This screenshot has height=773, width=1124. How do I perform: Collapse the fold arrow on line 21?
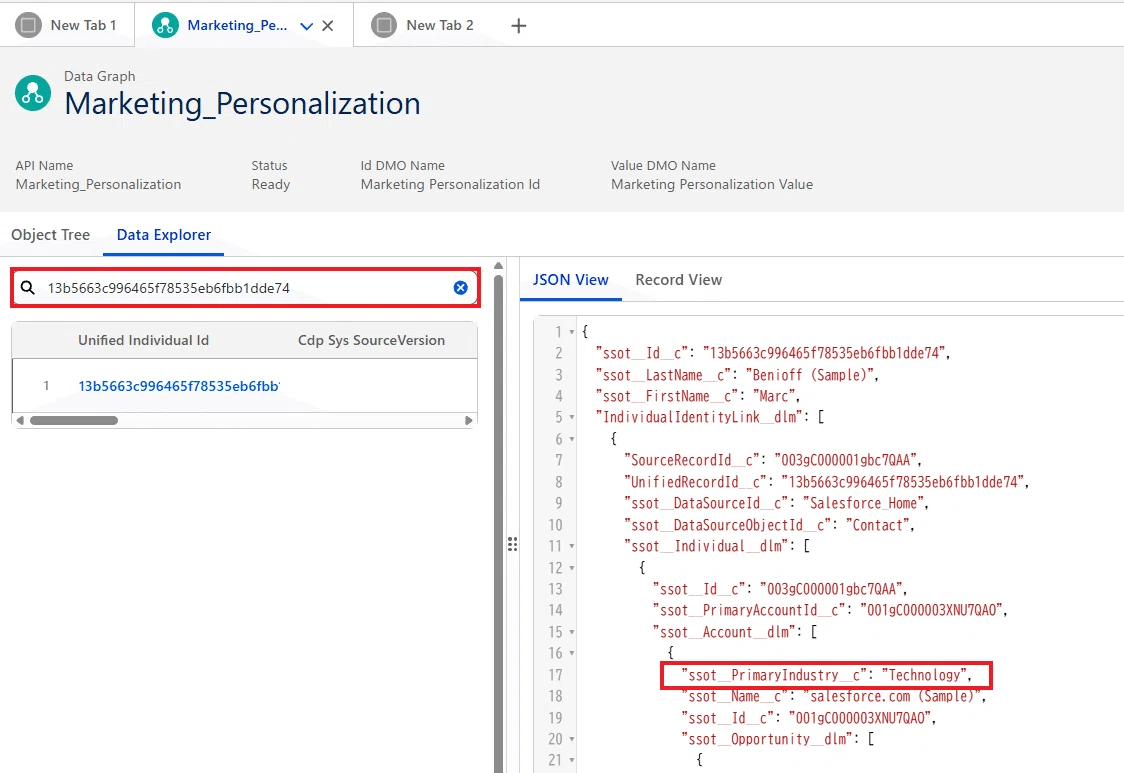point(571,760)
